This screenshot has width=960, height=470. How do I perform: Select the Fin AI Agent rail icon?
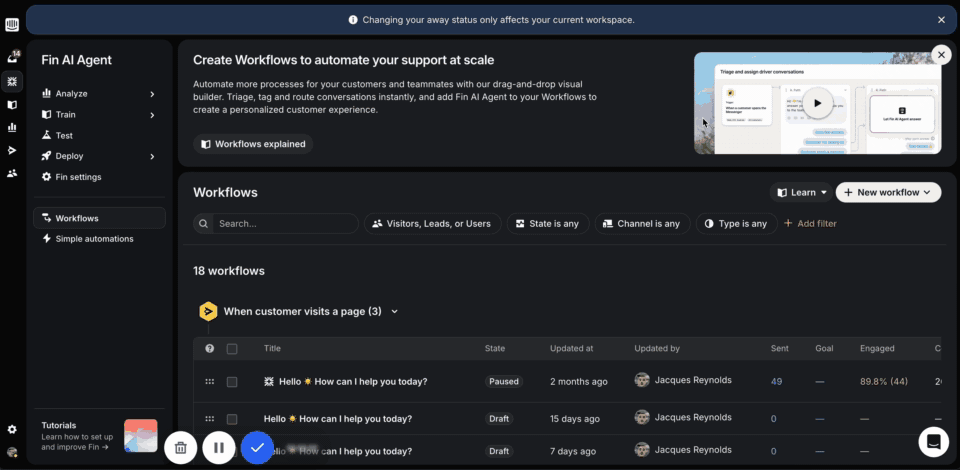click(12, 81)
